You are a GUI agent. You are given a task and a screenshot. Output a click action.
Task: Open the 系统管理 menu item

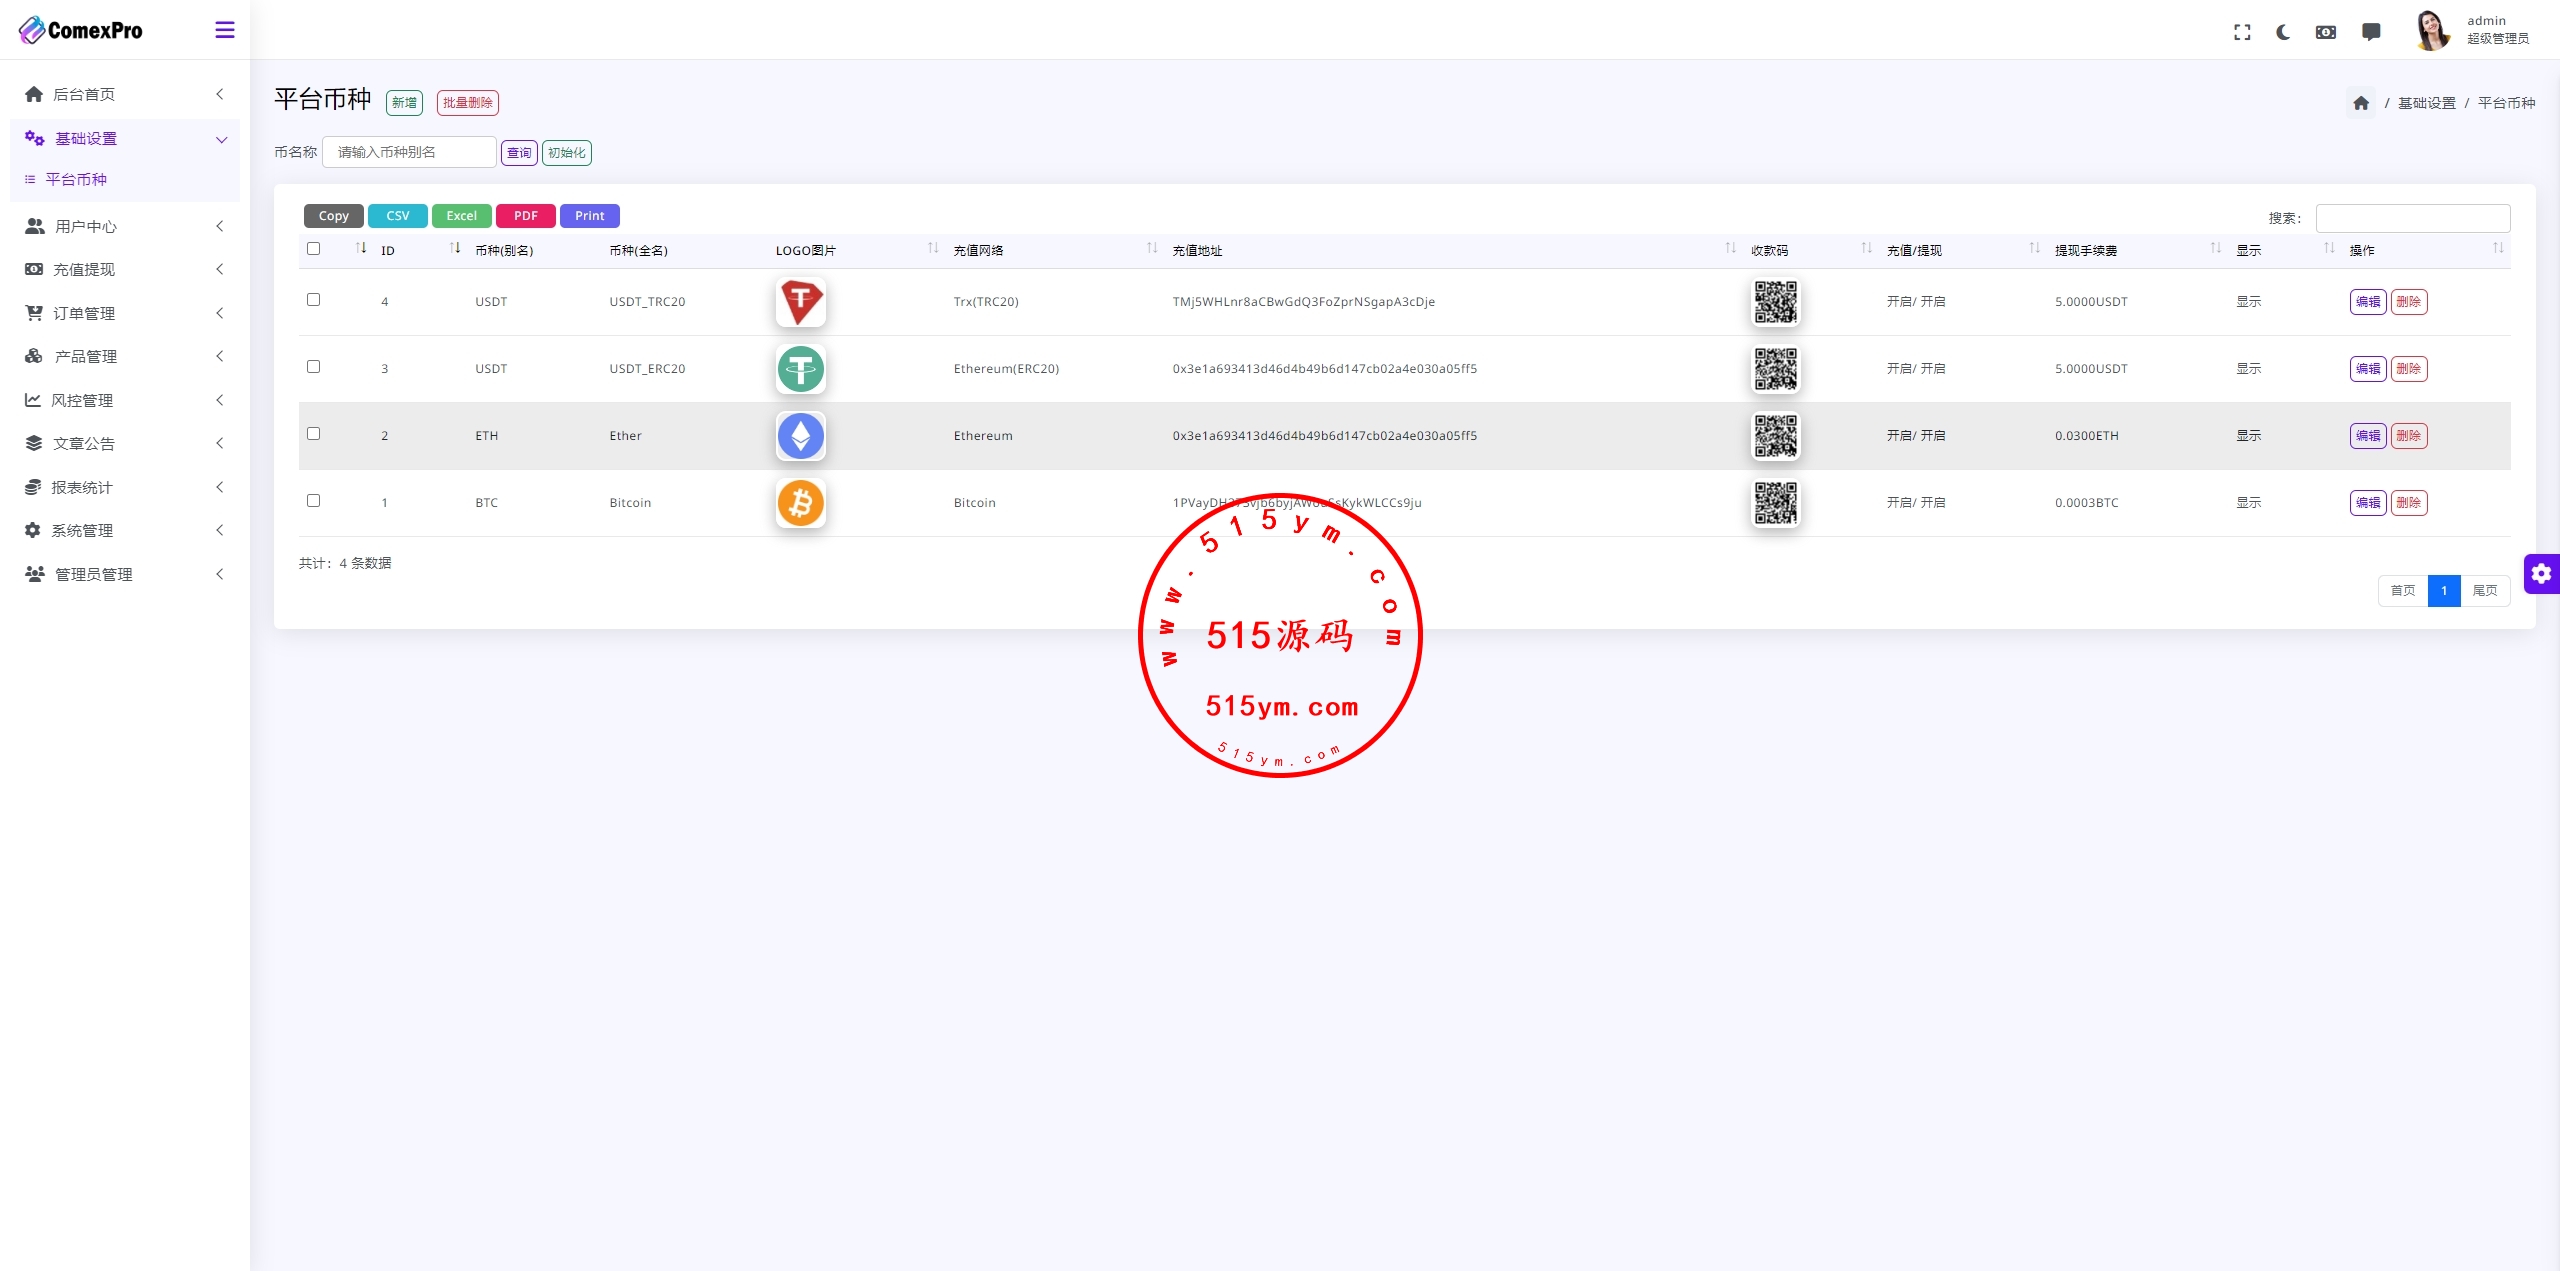[x=82, y=531]
